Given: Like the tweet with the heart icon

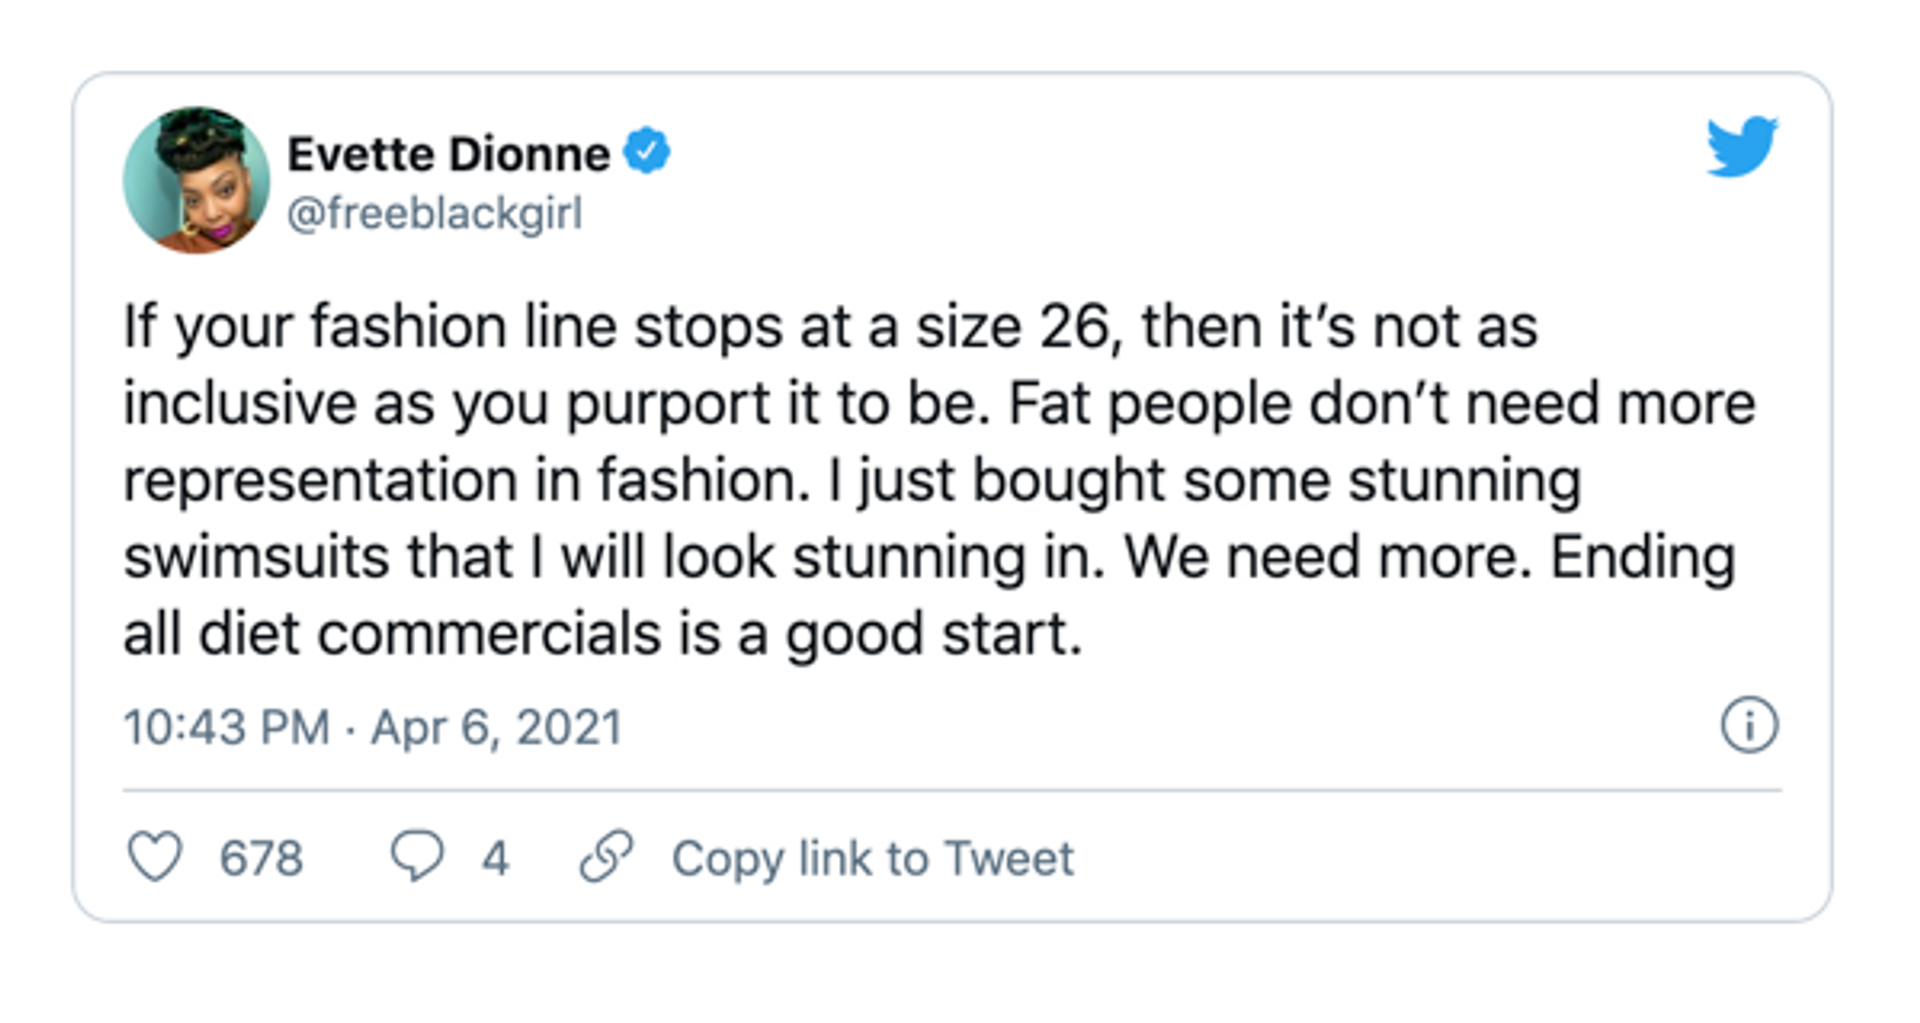Looking at the screenshot, I should click(x=155, y=857).
